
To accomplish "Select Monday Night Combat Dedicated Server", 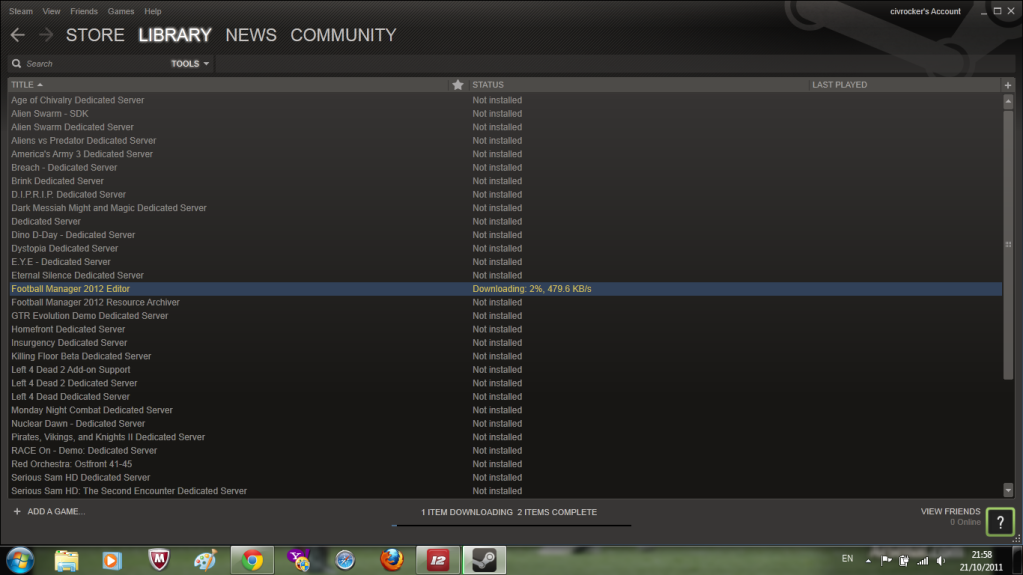I will (x=92, y=410).
